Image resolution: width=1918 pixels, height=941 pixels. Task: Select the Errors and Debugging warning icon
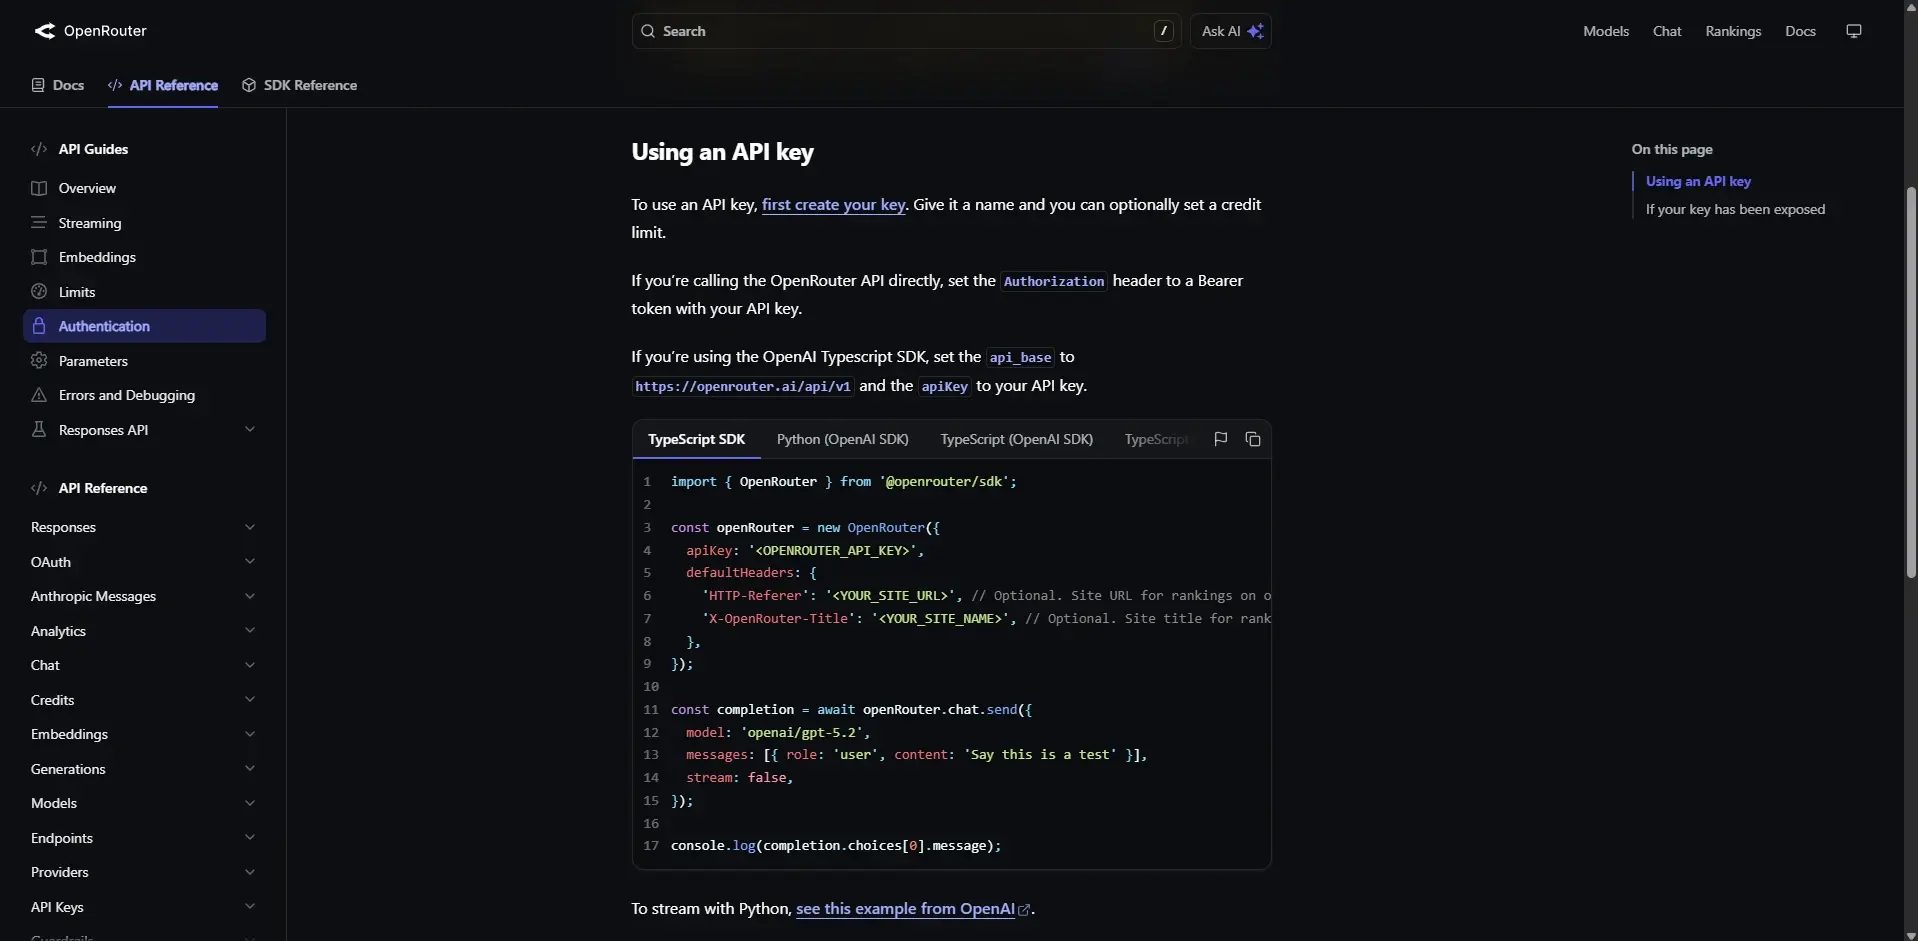click(x=38, y=395)
